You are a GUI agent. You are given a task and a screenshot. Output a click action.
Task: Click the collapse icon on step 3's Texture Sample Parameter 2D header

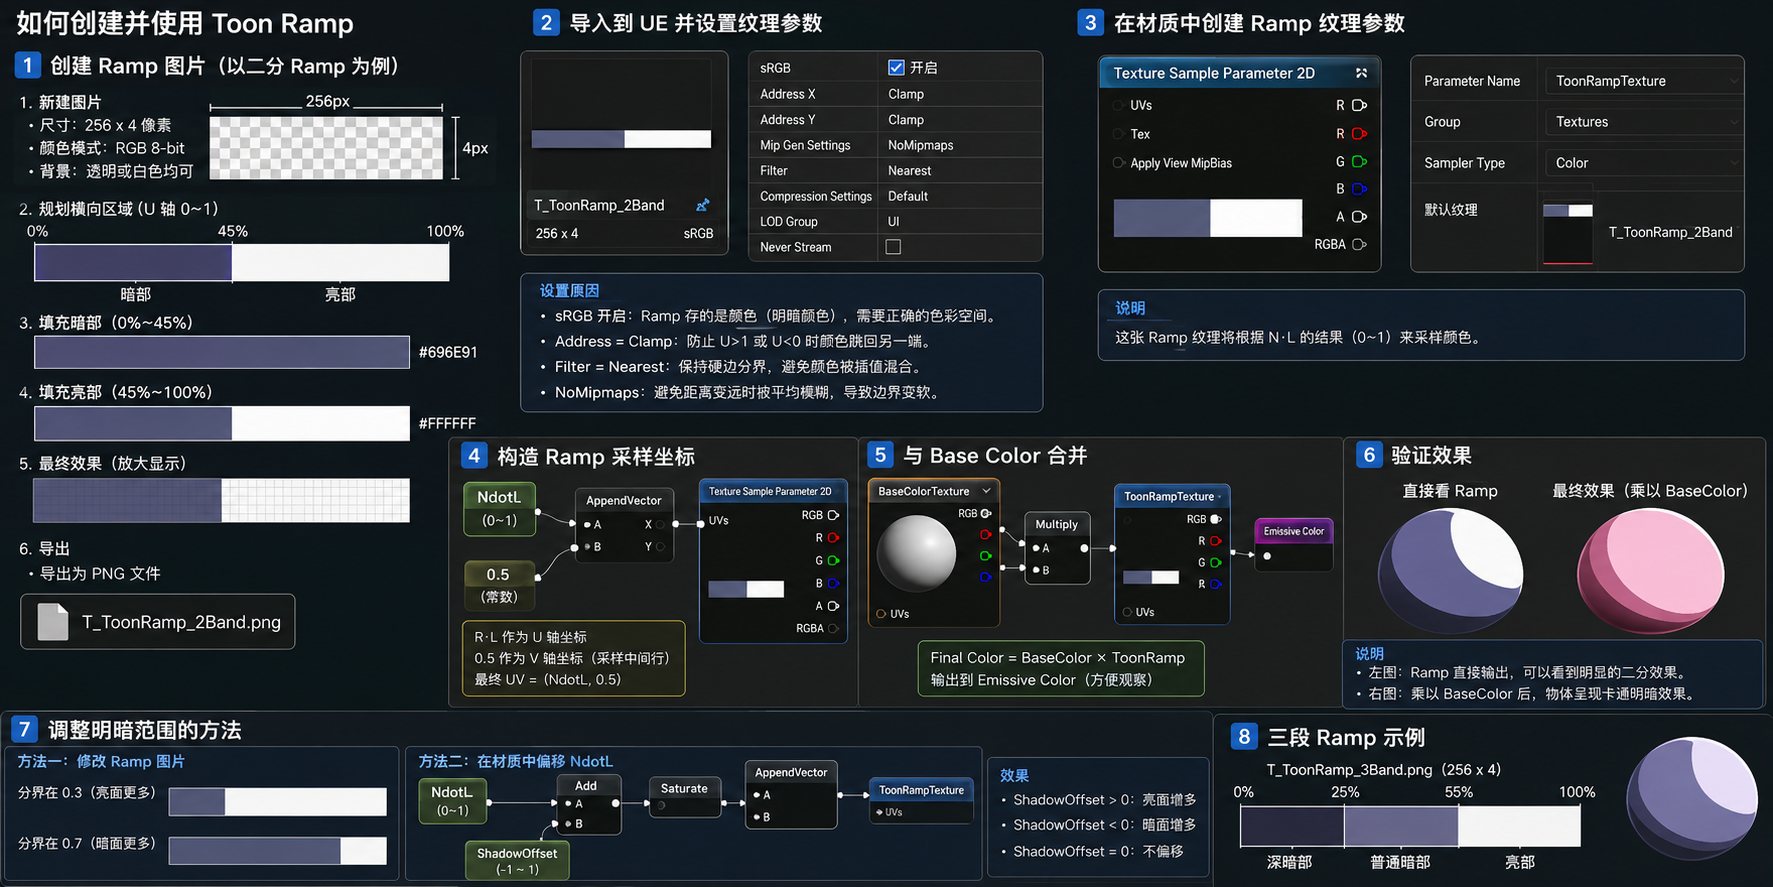[1361, 73]
